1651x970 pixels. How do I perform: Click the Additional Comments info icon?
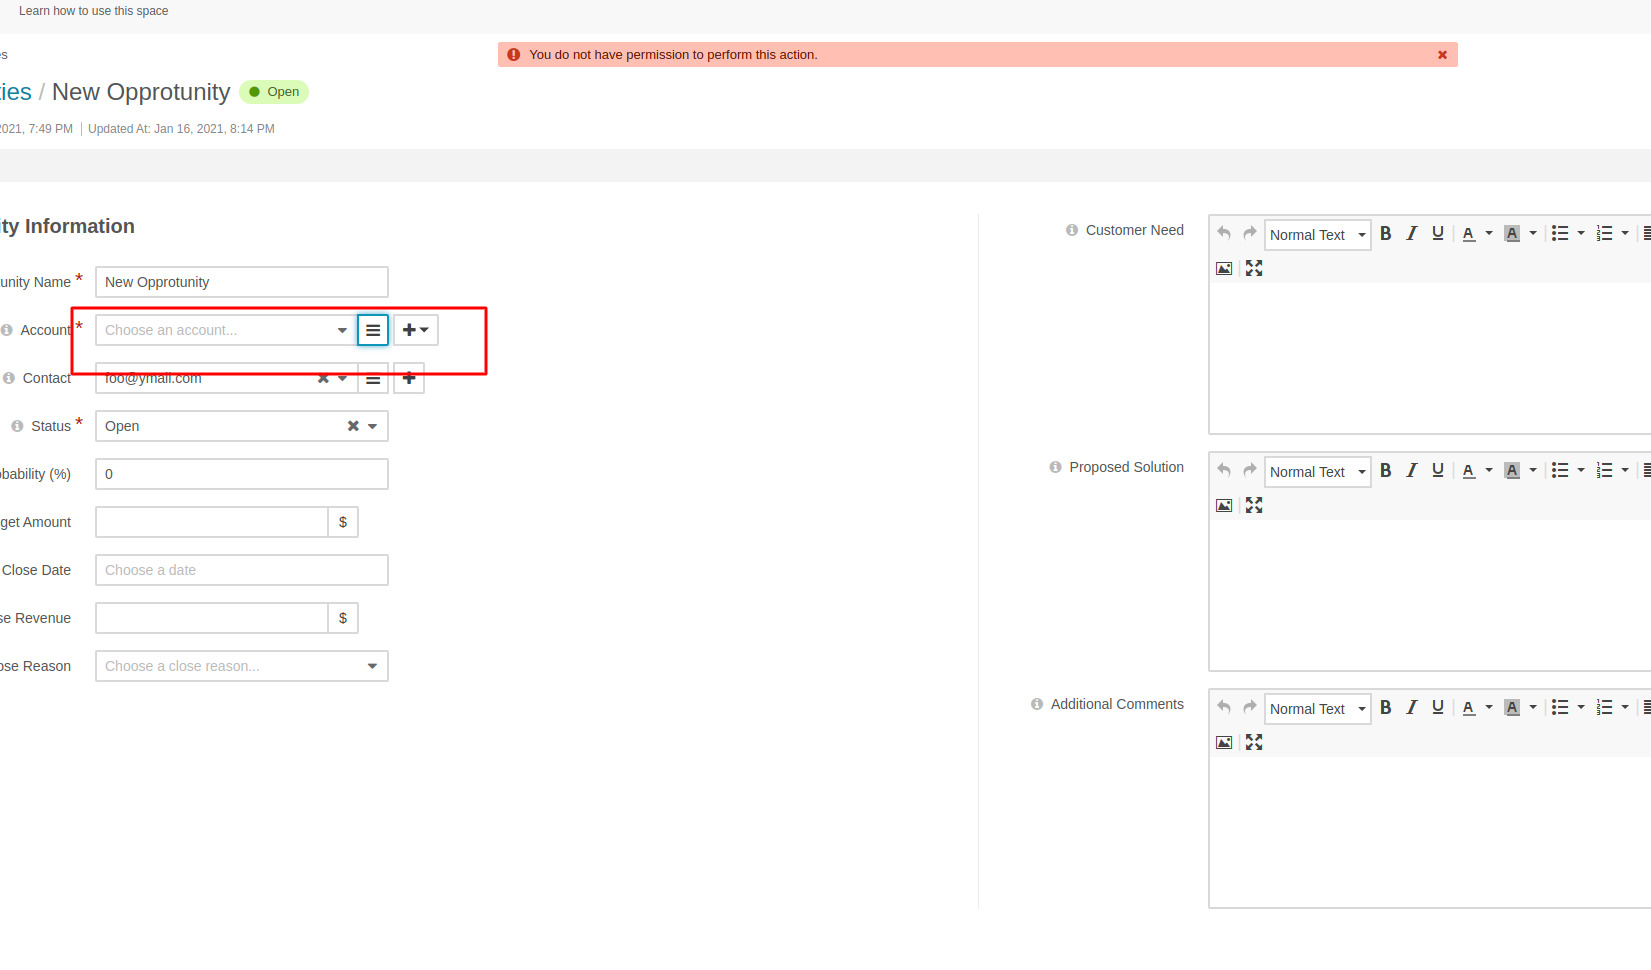pos(1037,704)
